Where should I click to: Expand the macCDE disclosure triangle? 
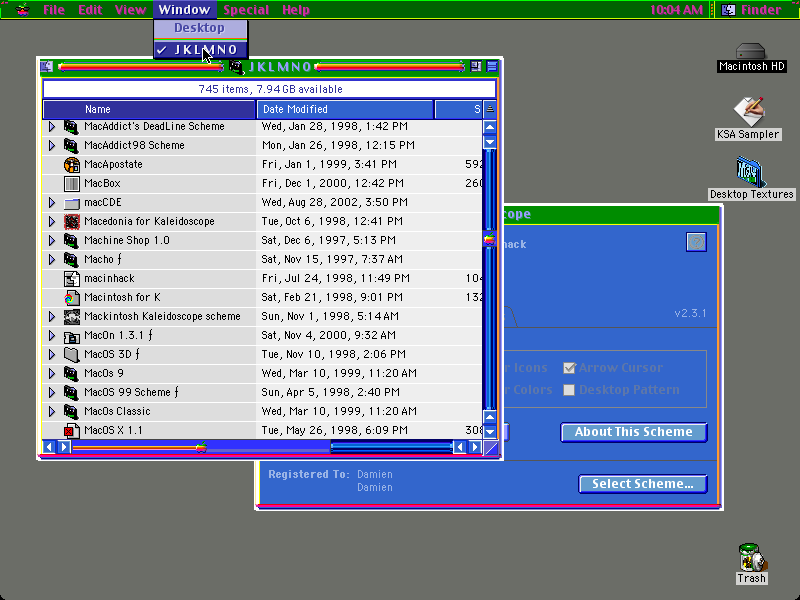[x=52, y=203]
